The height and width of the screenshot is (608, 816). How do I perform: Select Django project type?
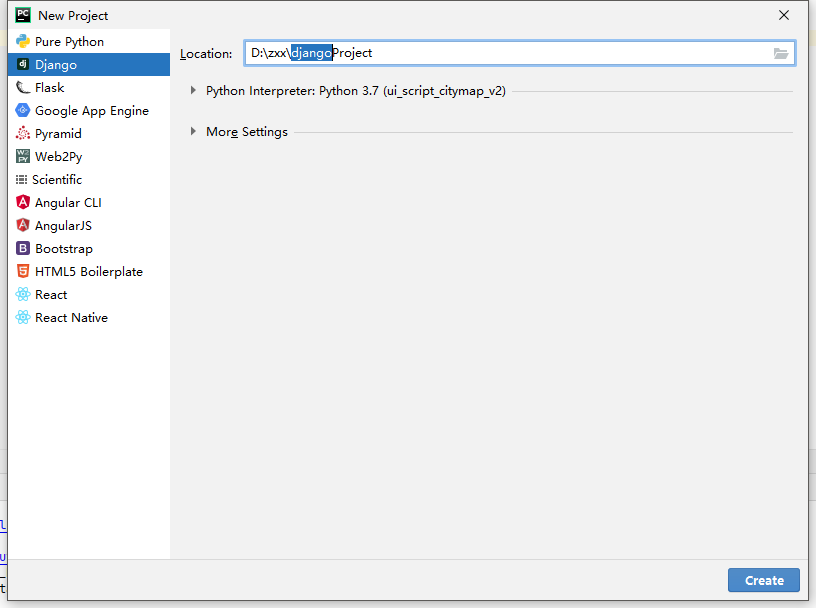tap(89, 65)
